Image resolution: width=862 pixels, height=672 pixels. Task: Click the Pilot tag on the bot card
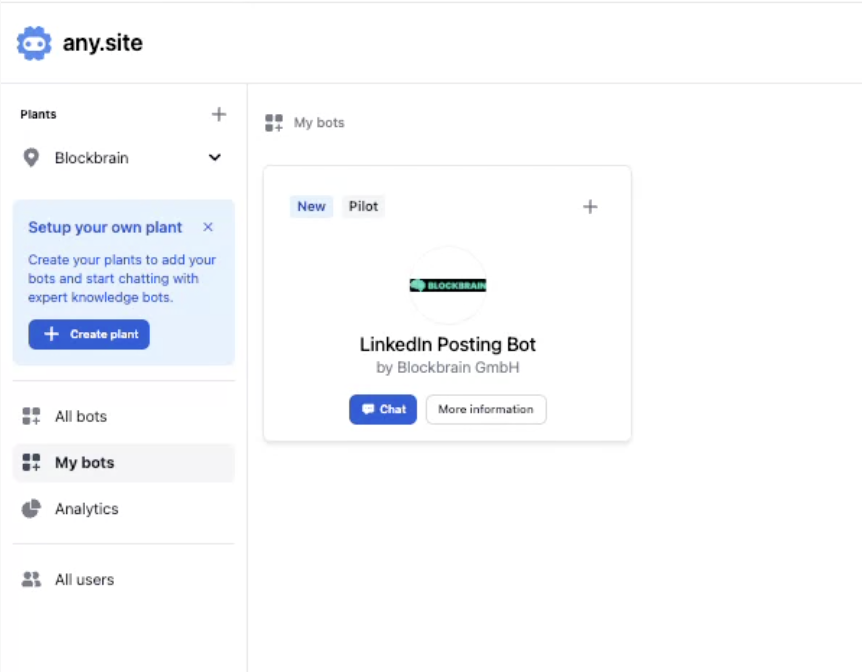coord(363,206)
